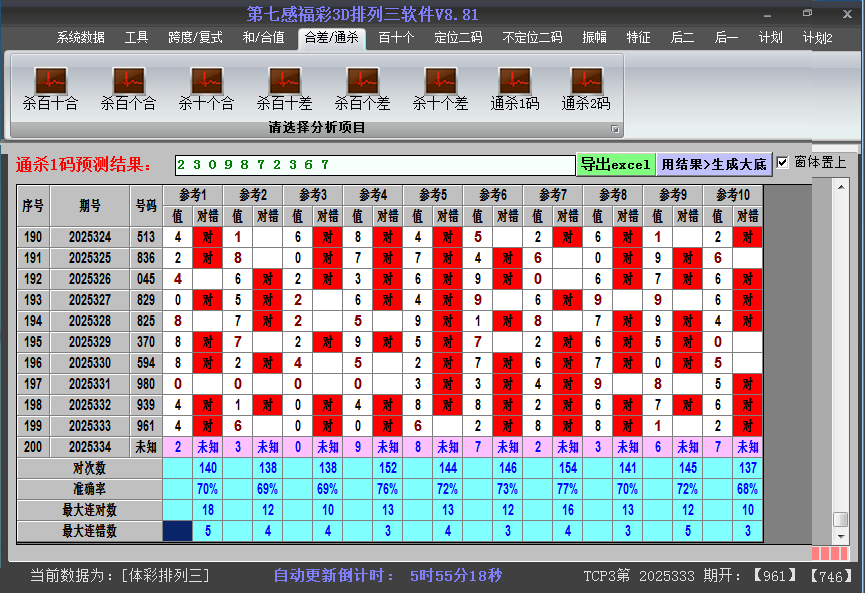Click the 参考5 column header
The height and width of the screenshot is (593, 865).
point(433,194)
